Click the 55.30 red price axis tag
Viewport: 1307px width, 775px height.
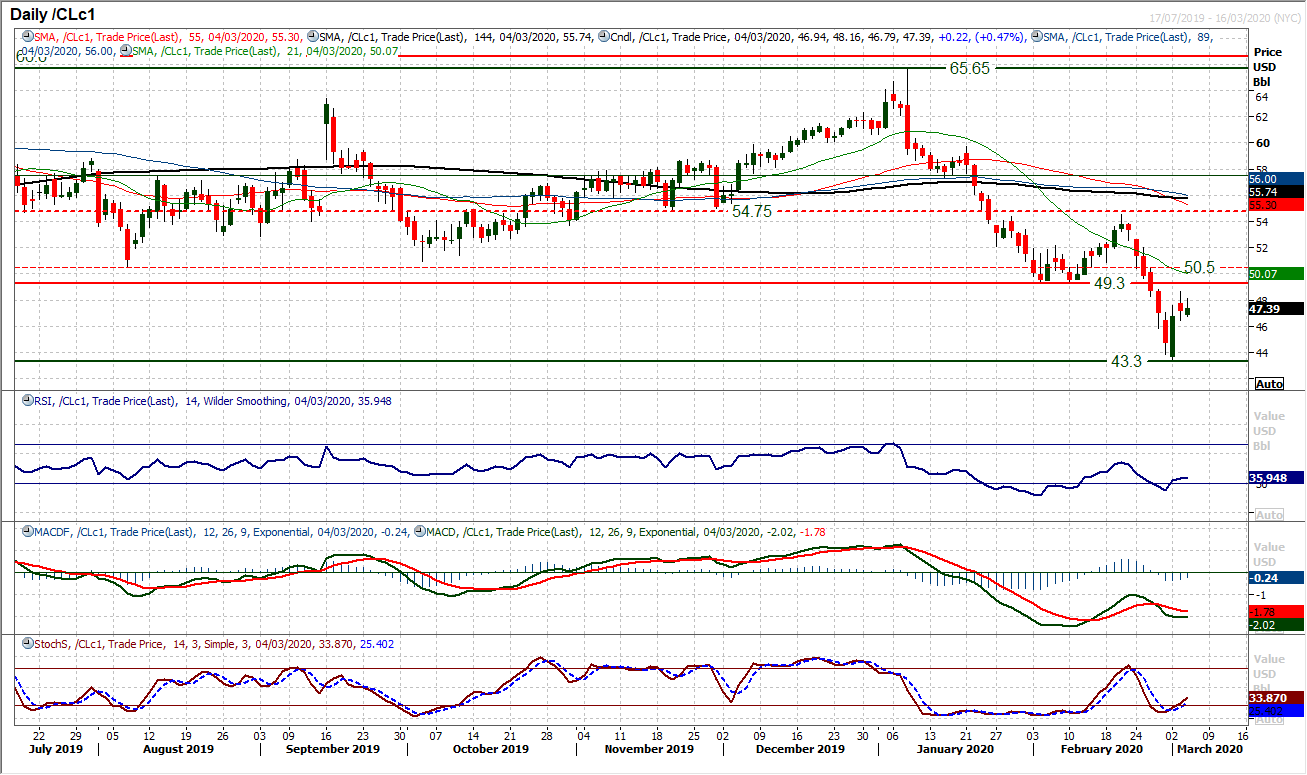point(1275,204)
